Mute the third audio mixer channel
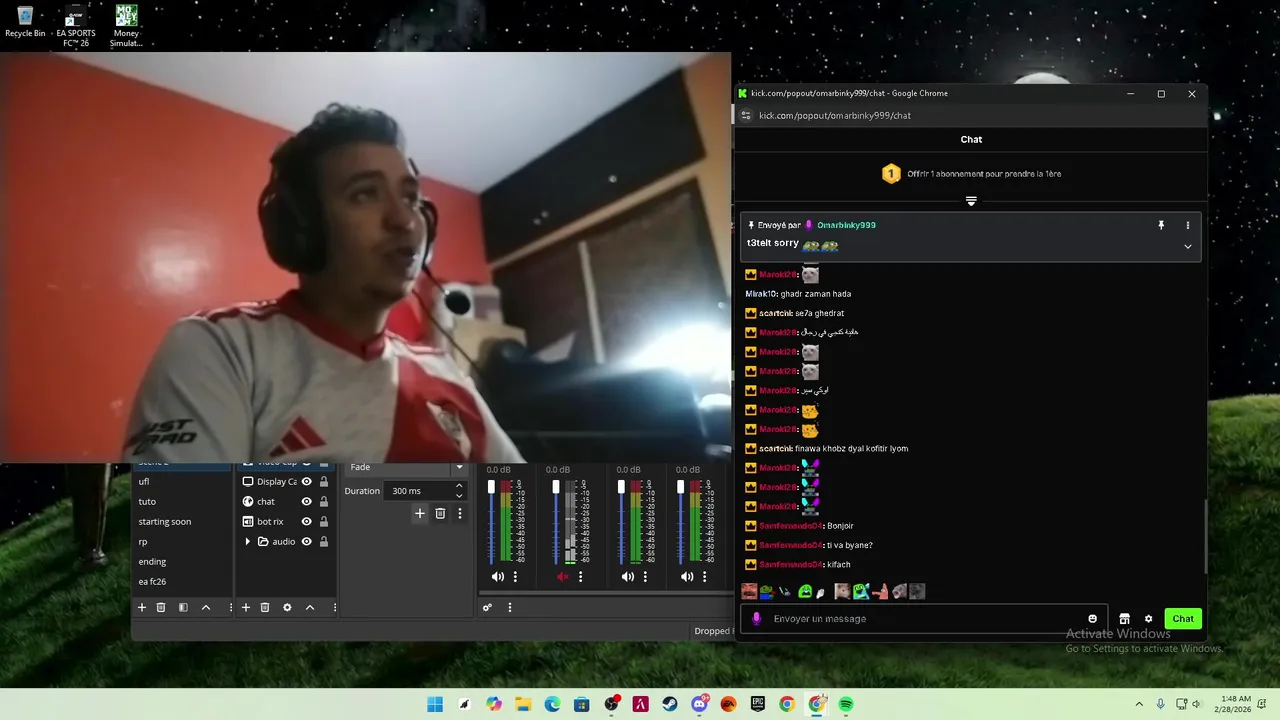 [627, 577]
